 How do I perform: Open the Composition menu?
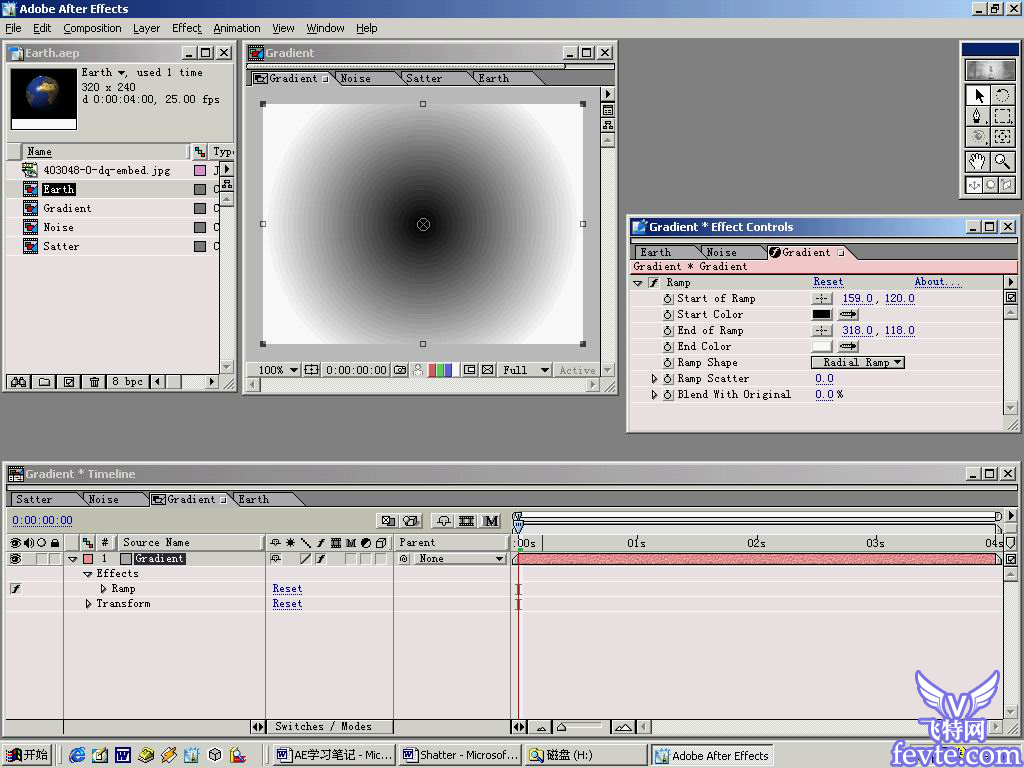(x=92, y=28)
